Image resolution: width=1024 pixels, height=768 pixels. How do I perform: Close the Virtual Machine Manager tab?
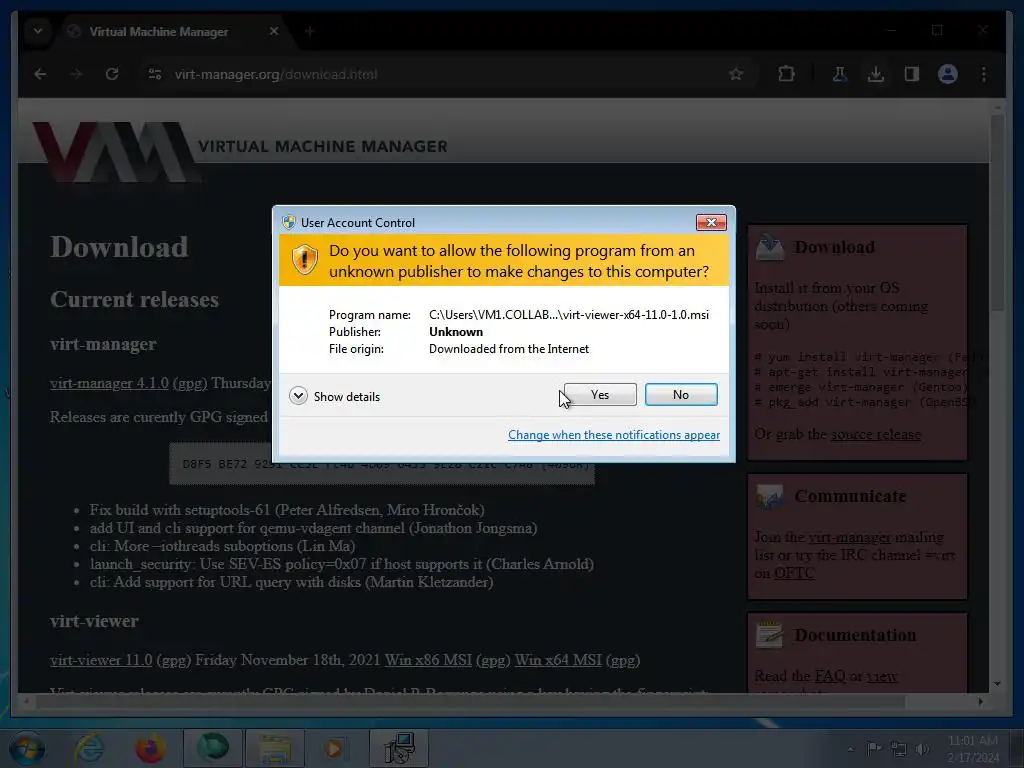pyautogui.click(x=274, y=31)
